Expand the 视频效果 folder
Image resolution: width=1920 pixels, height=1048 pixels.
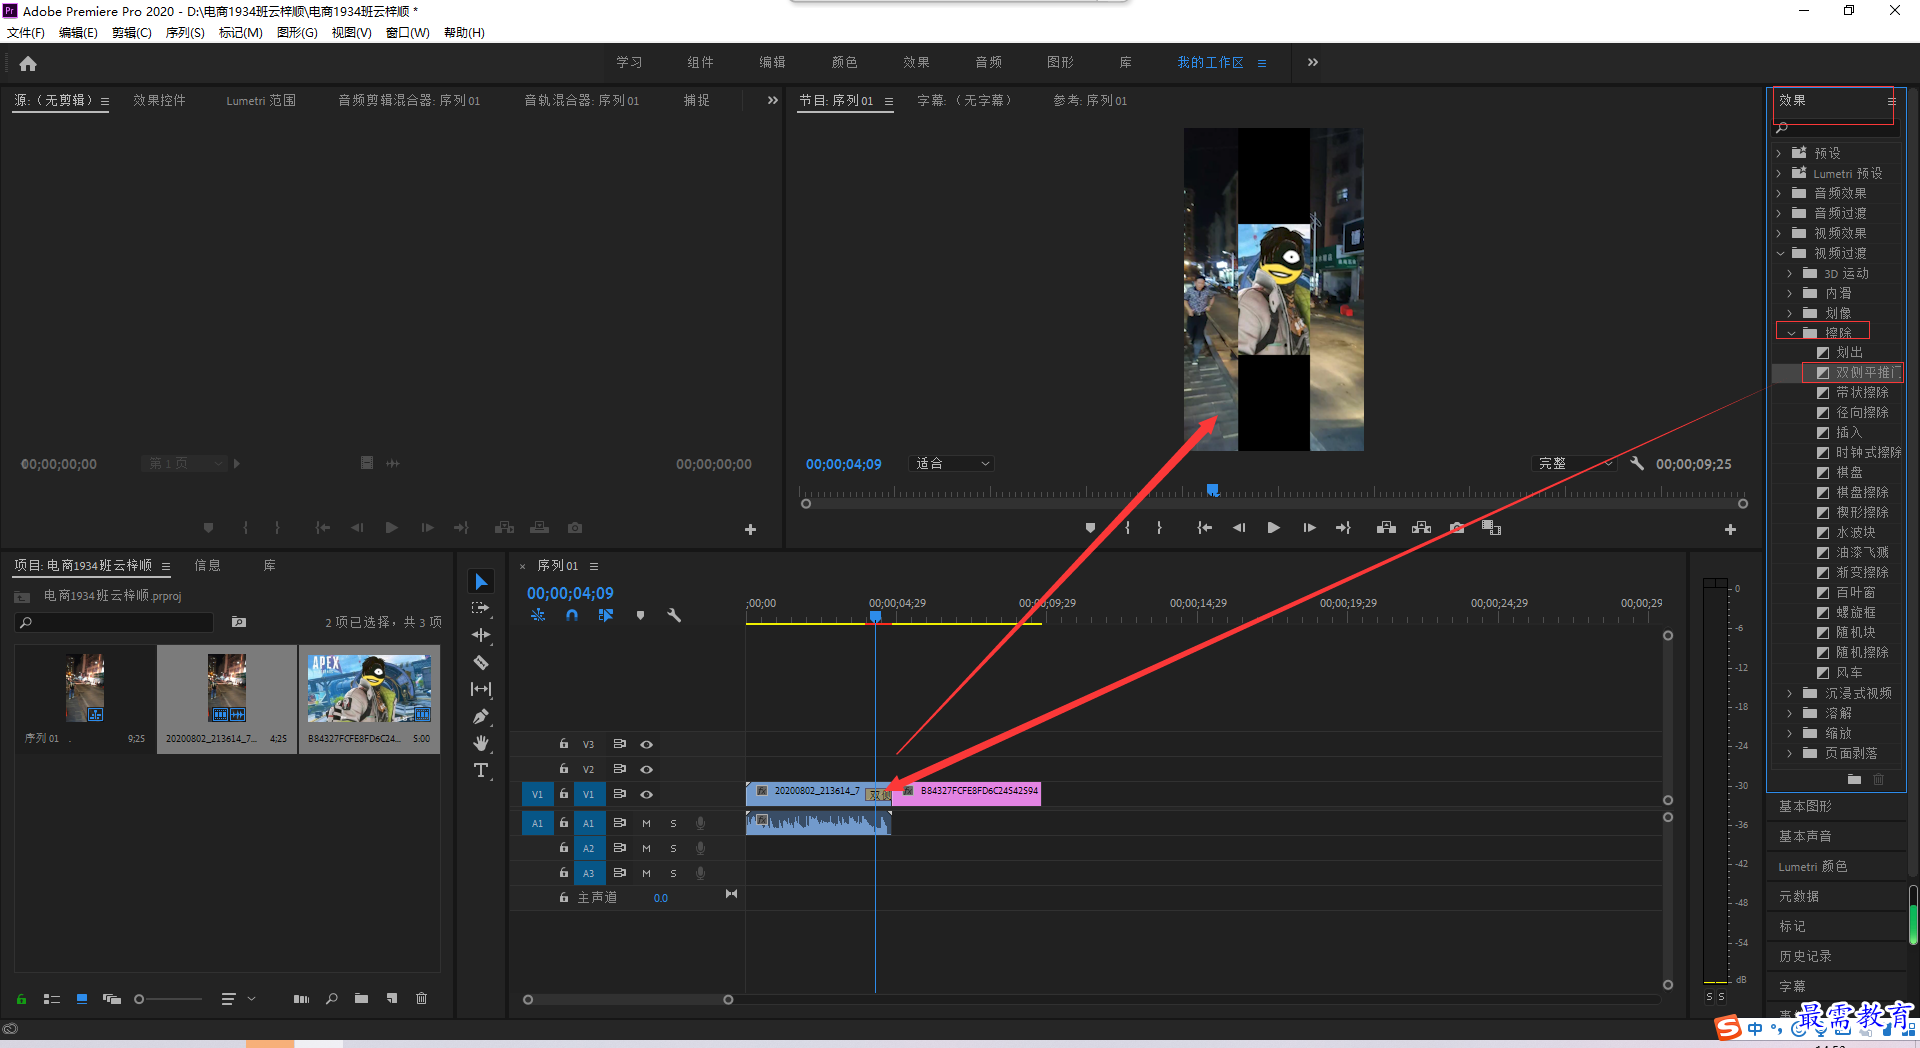tap(1779, 233)
